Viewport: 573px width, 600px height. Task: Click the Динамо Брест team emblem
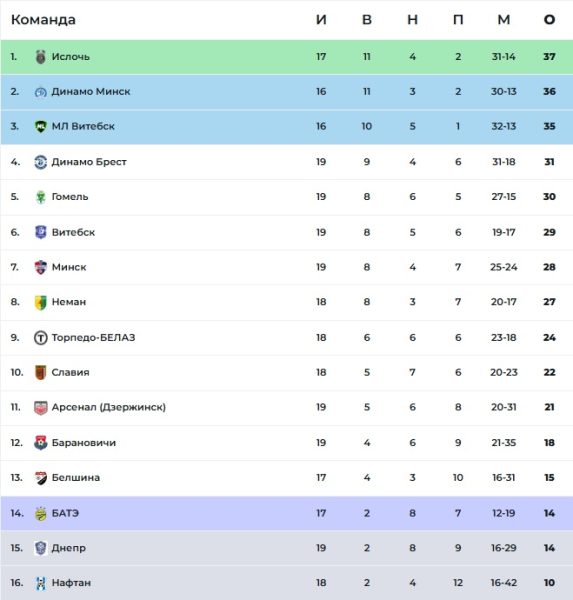[x=41, y=162]
